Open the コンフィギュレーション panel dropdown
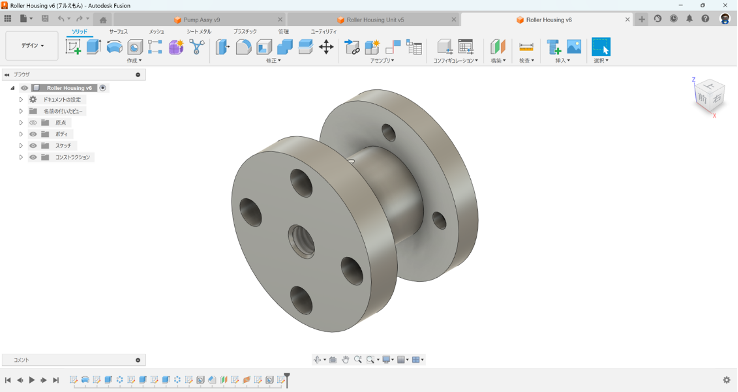This screenshot has height=392, width=738. [x=456, y=61]
